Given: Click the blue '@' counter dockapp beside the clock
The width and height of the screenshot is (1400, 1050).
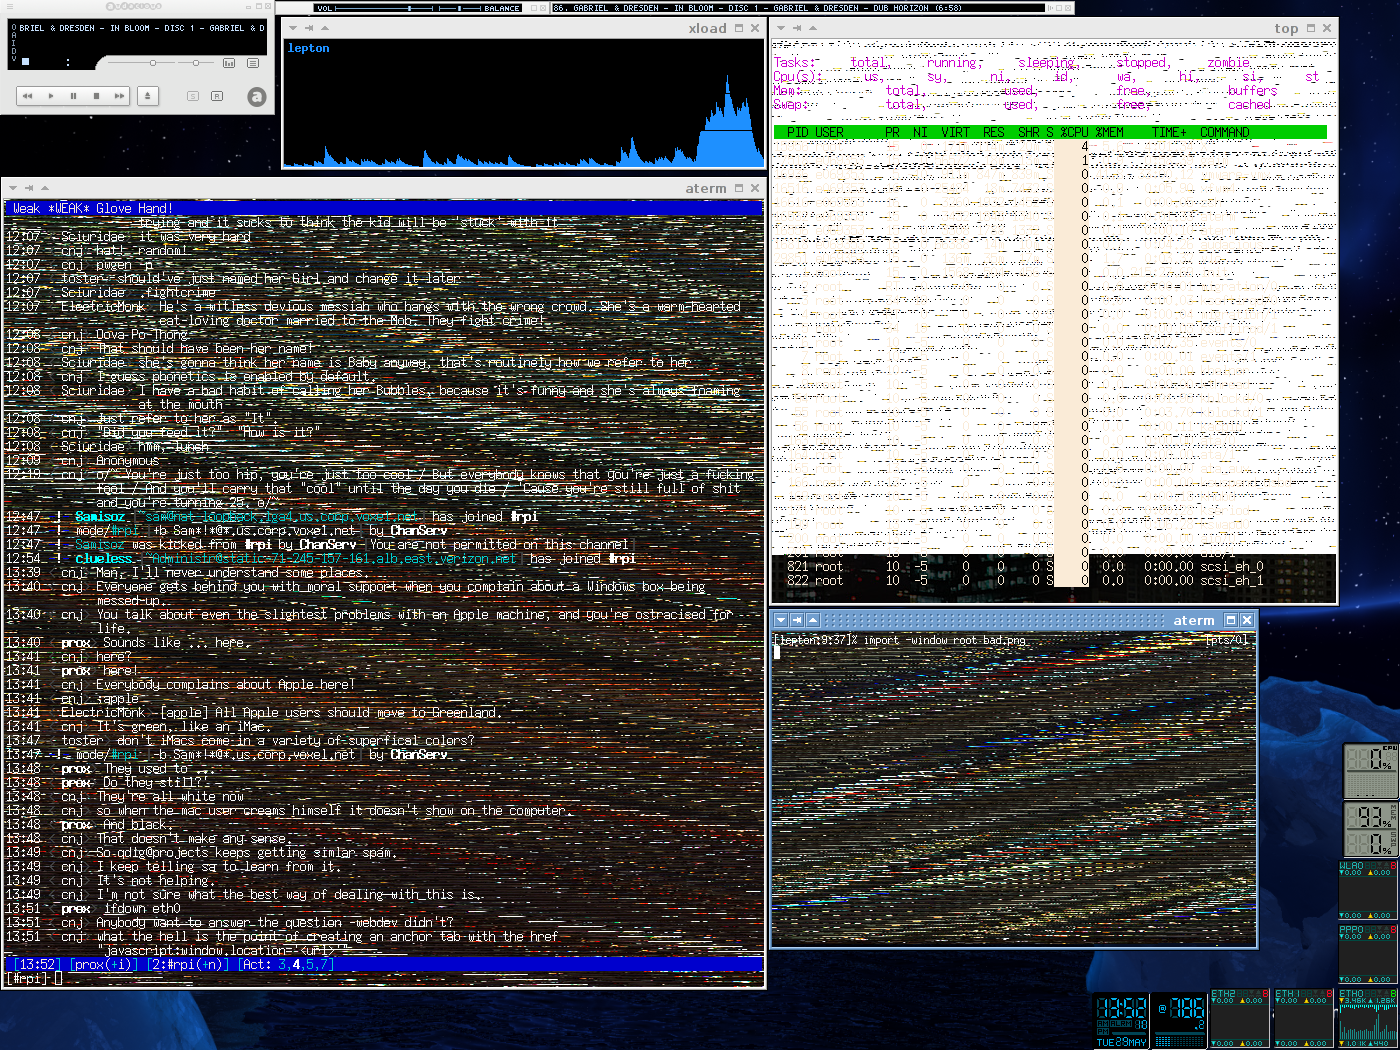Looking at the screenshot, I should (1179, 1020).
